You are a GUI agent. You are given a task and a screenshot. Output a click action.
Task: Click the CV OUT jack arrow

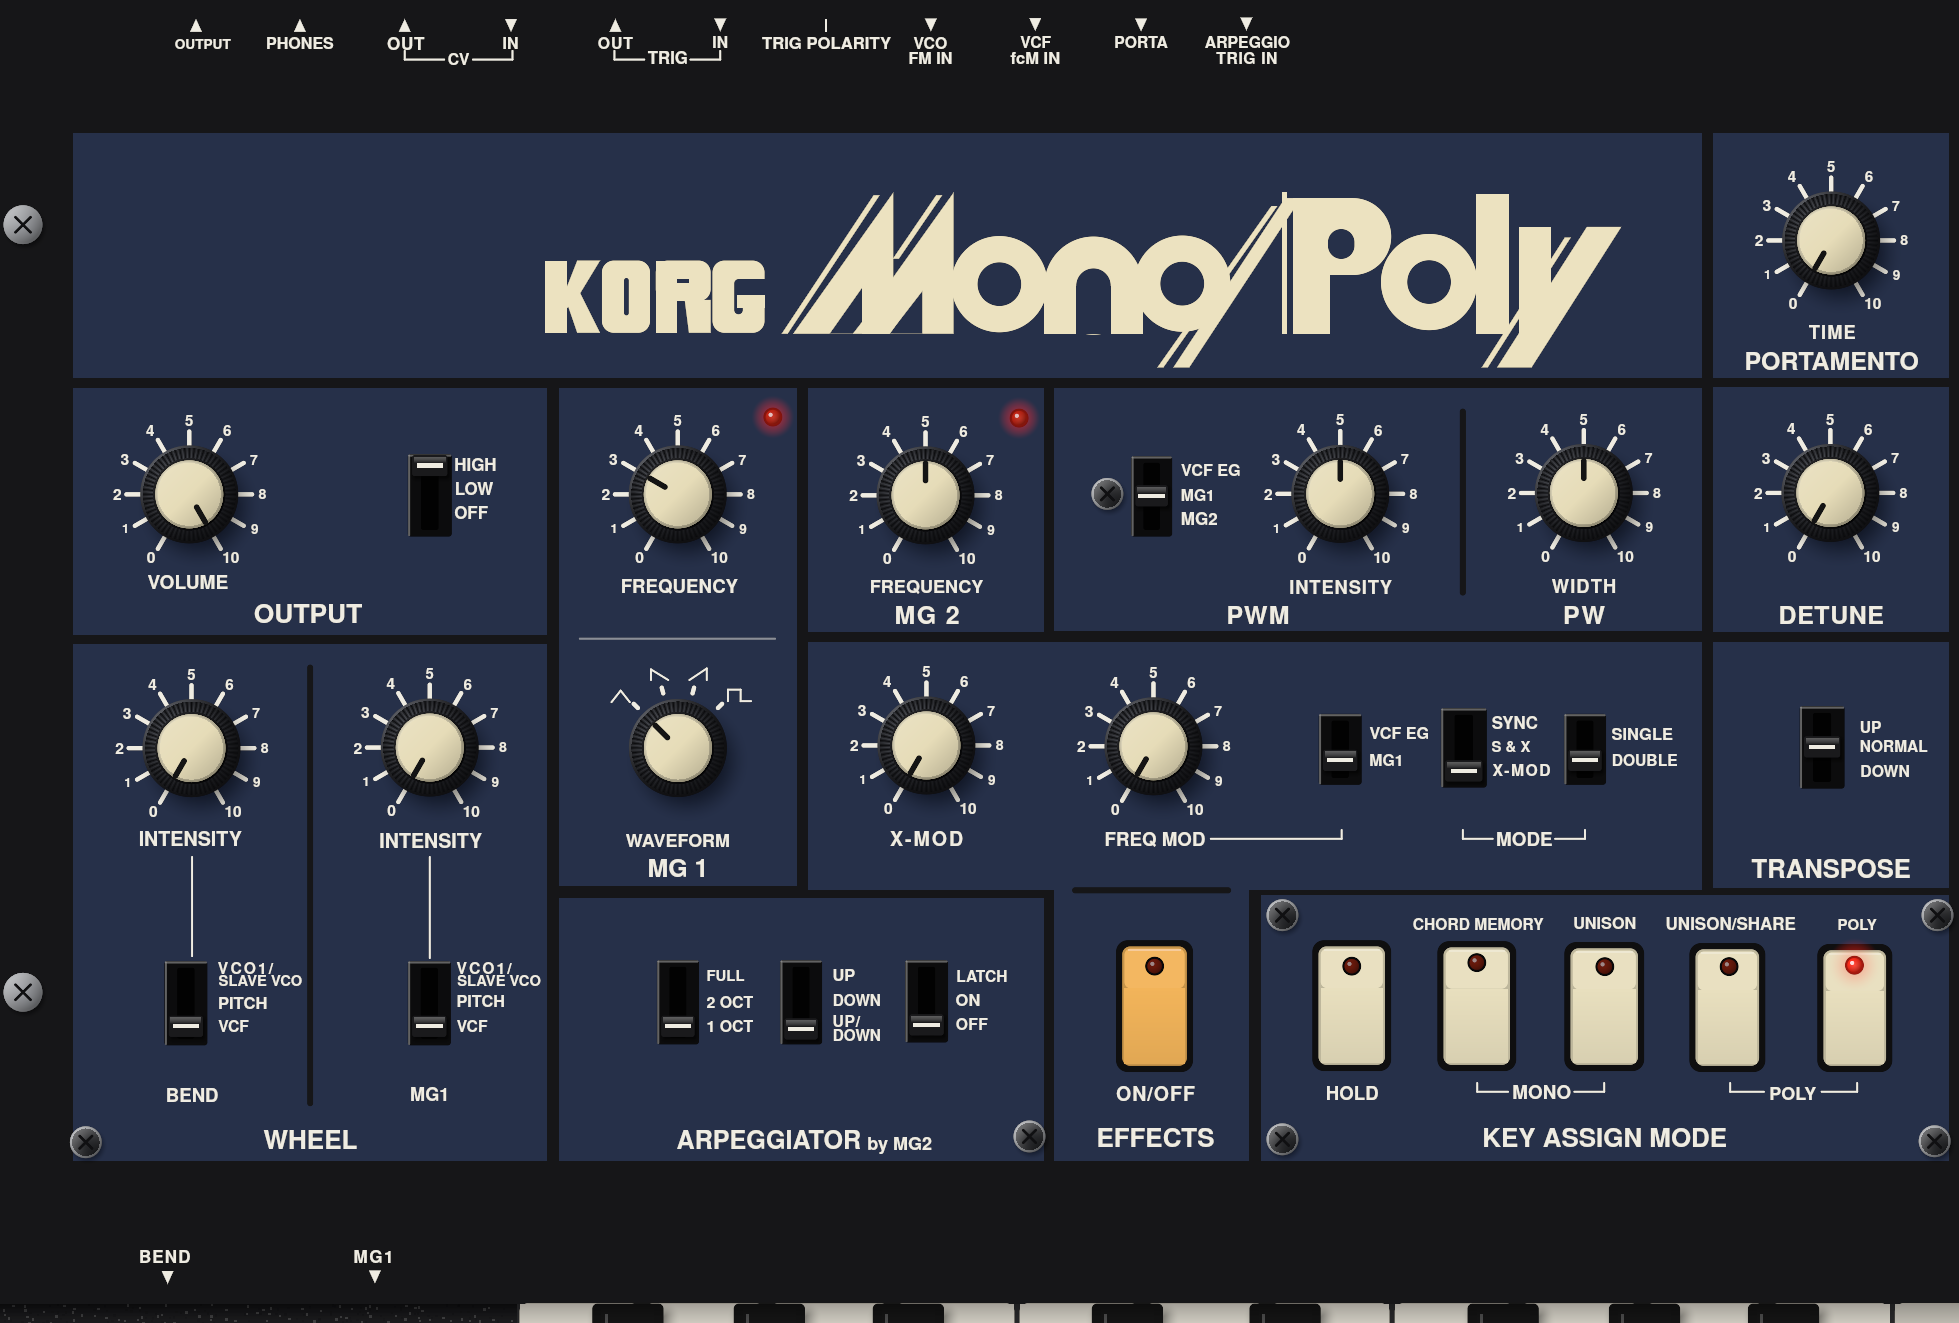pos(405,26)
